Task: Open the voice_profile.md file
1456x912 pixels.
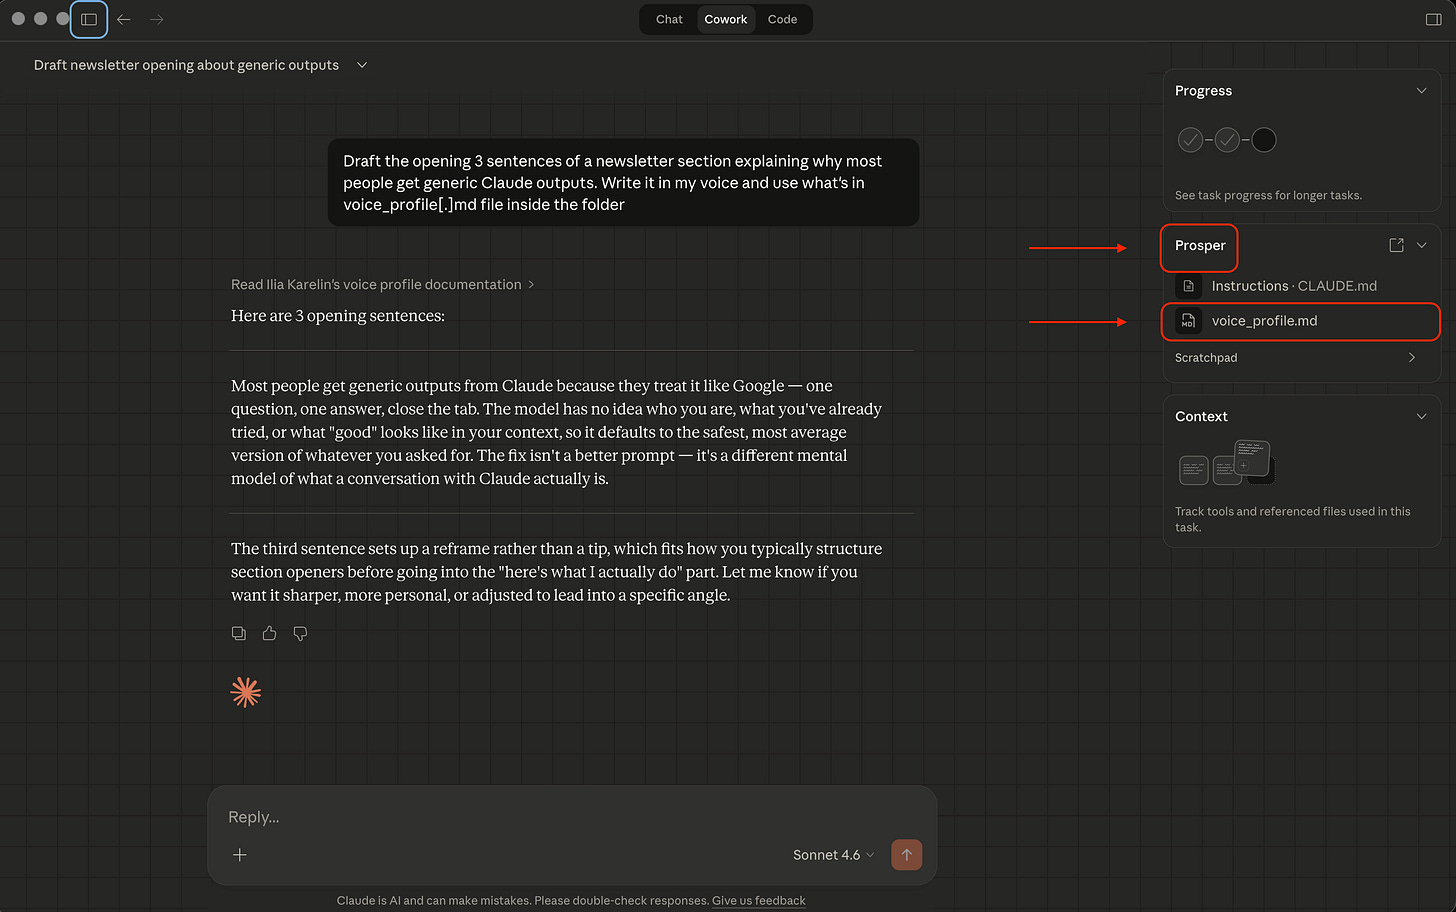Action: click(x=1301, y=321)
